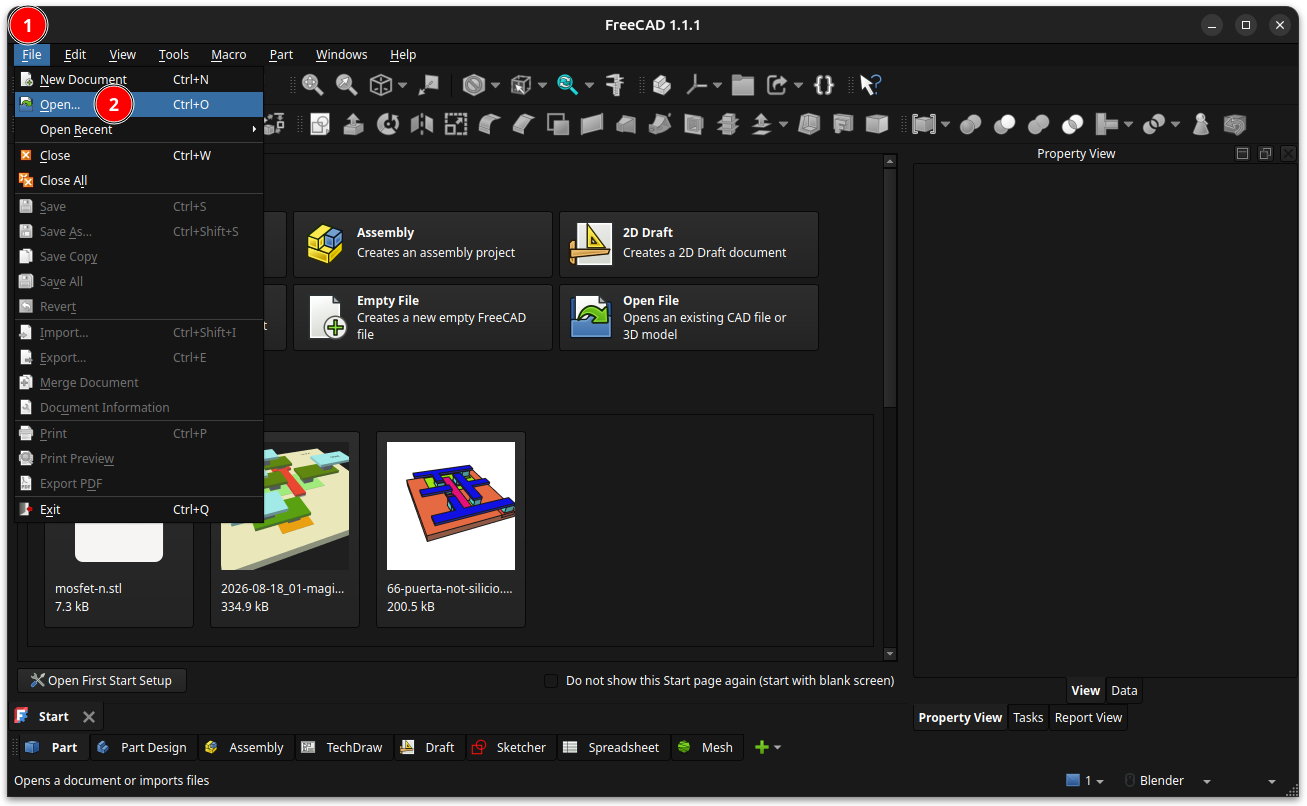
Task: Click the Start page vertical scrollbar
Action: (x=890, y=407)
